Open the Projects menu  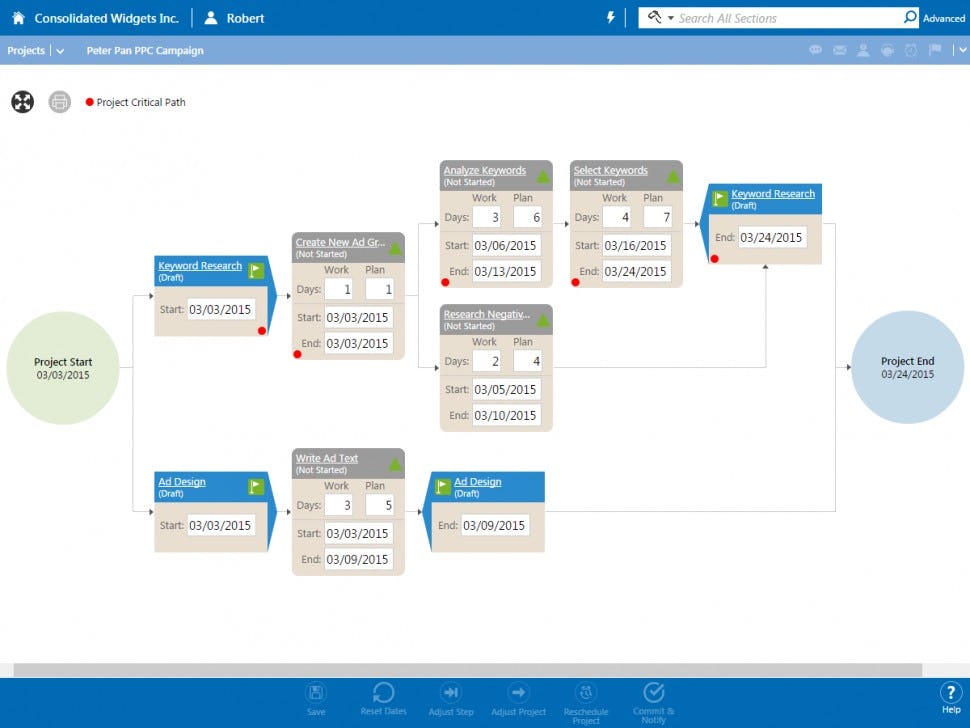click(x=26, y=51)
